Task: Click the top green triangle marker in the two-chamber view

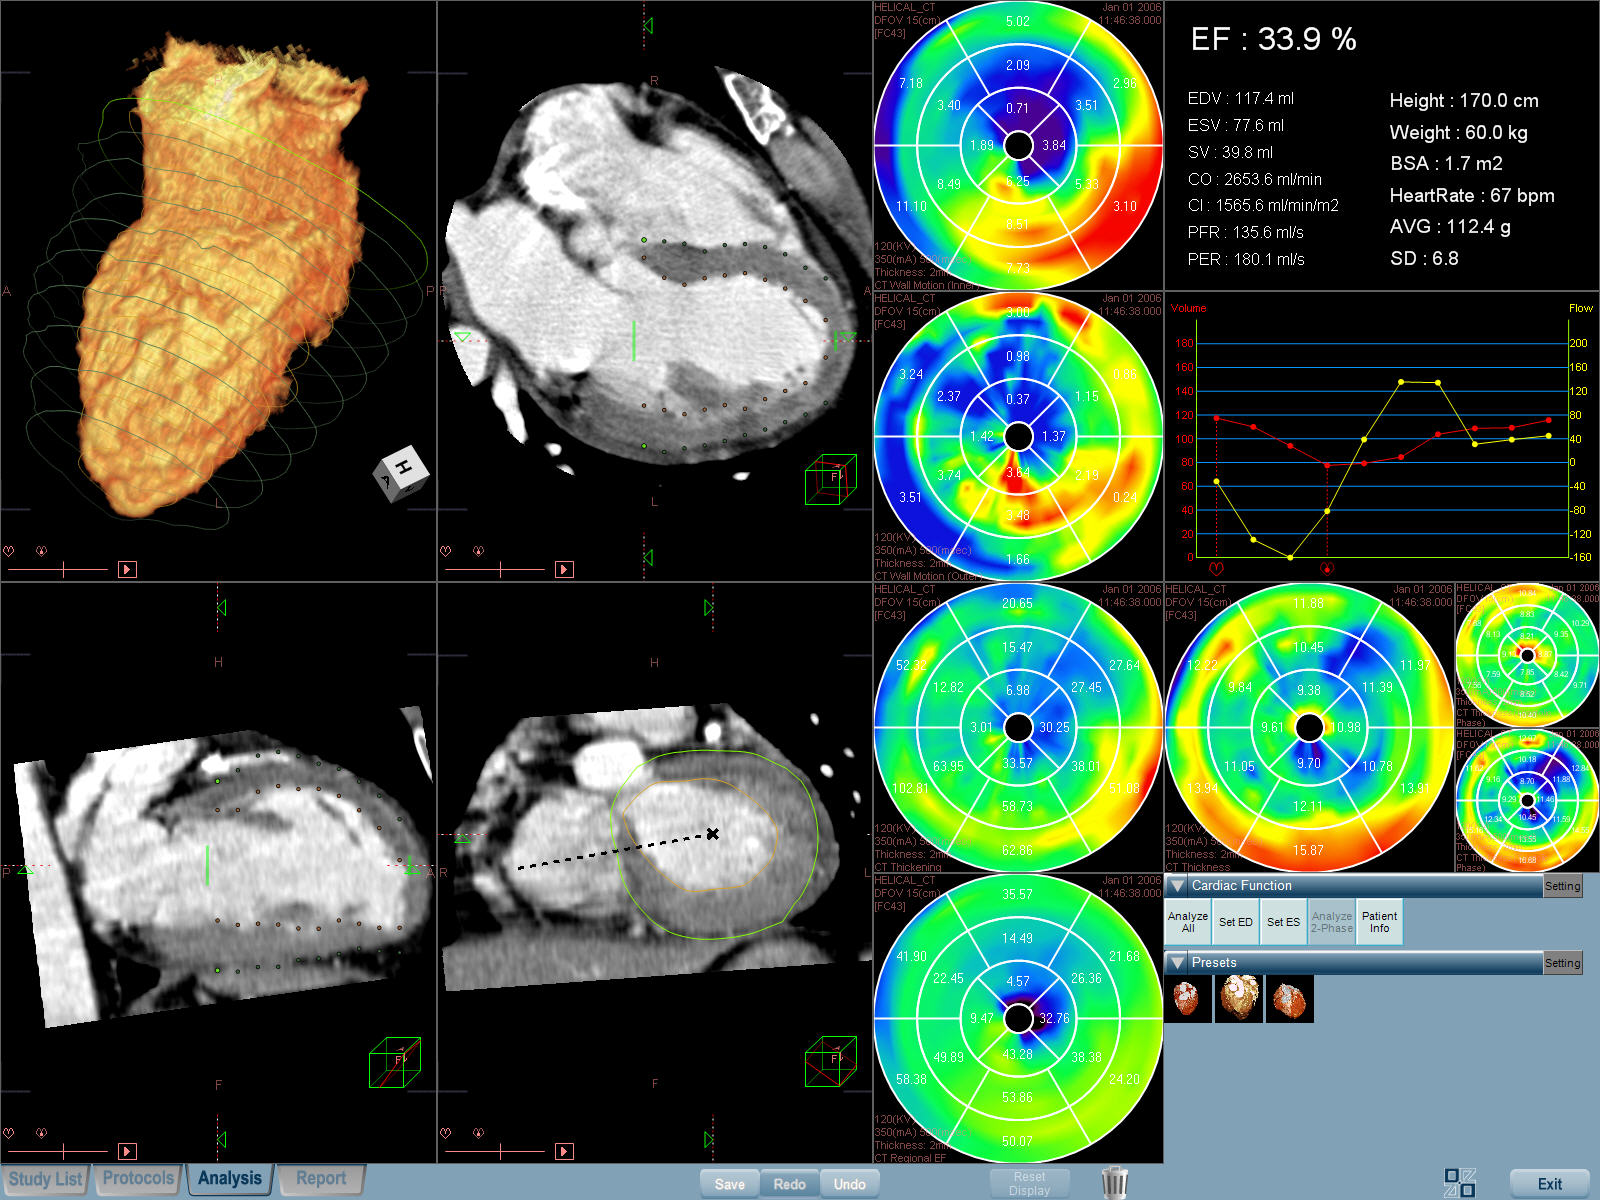Action: pos(221,607)
